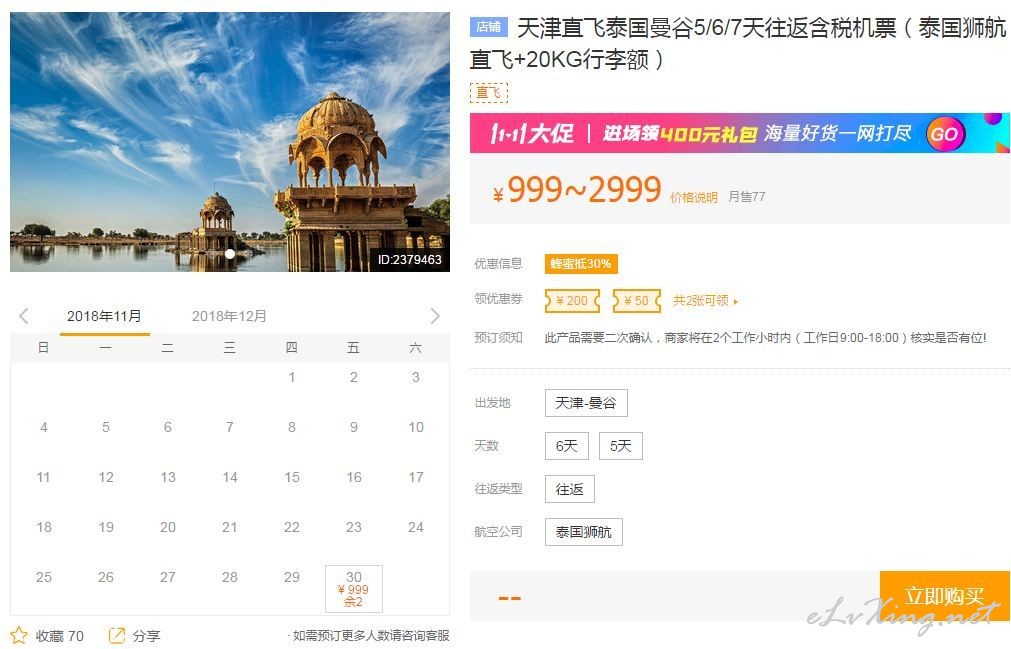Click the GO button on 11.11 banner
This screenshot has height=649, width=1011.
tap(945, 133)
